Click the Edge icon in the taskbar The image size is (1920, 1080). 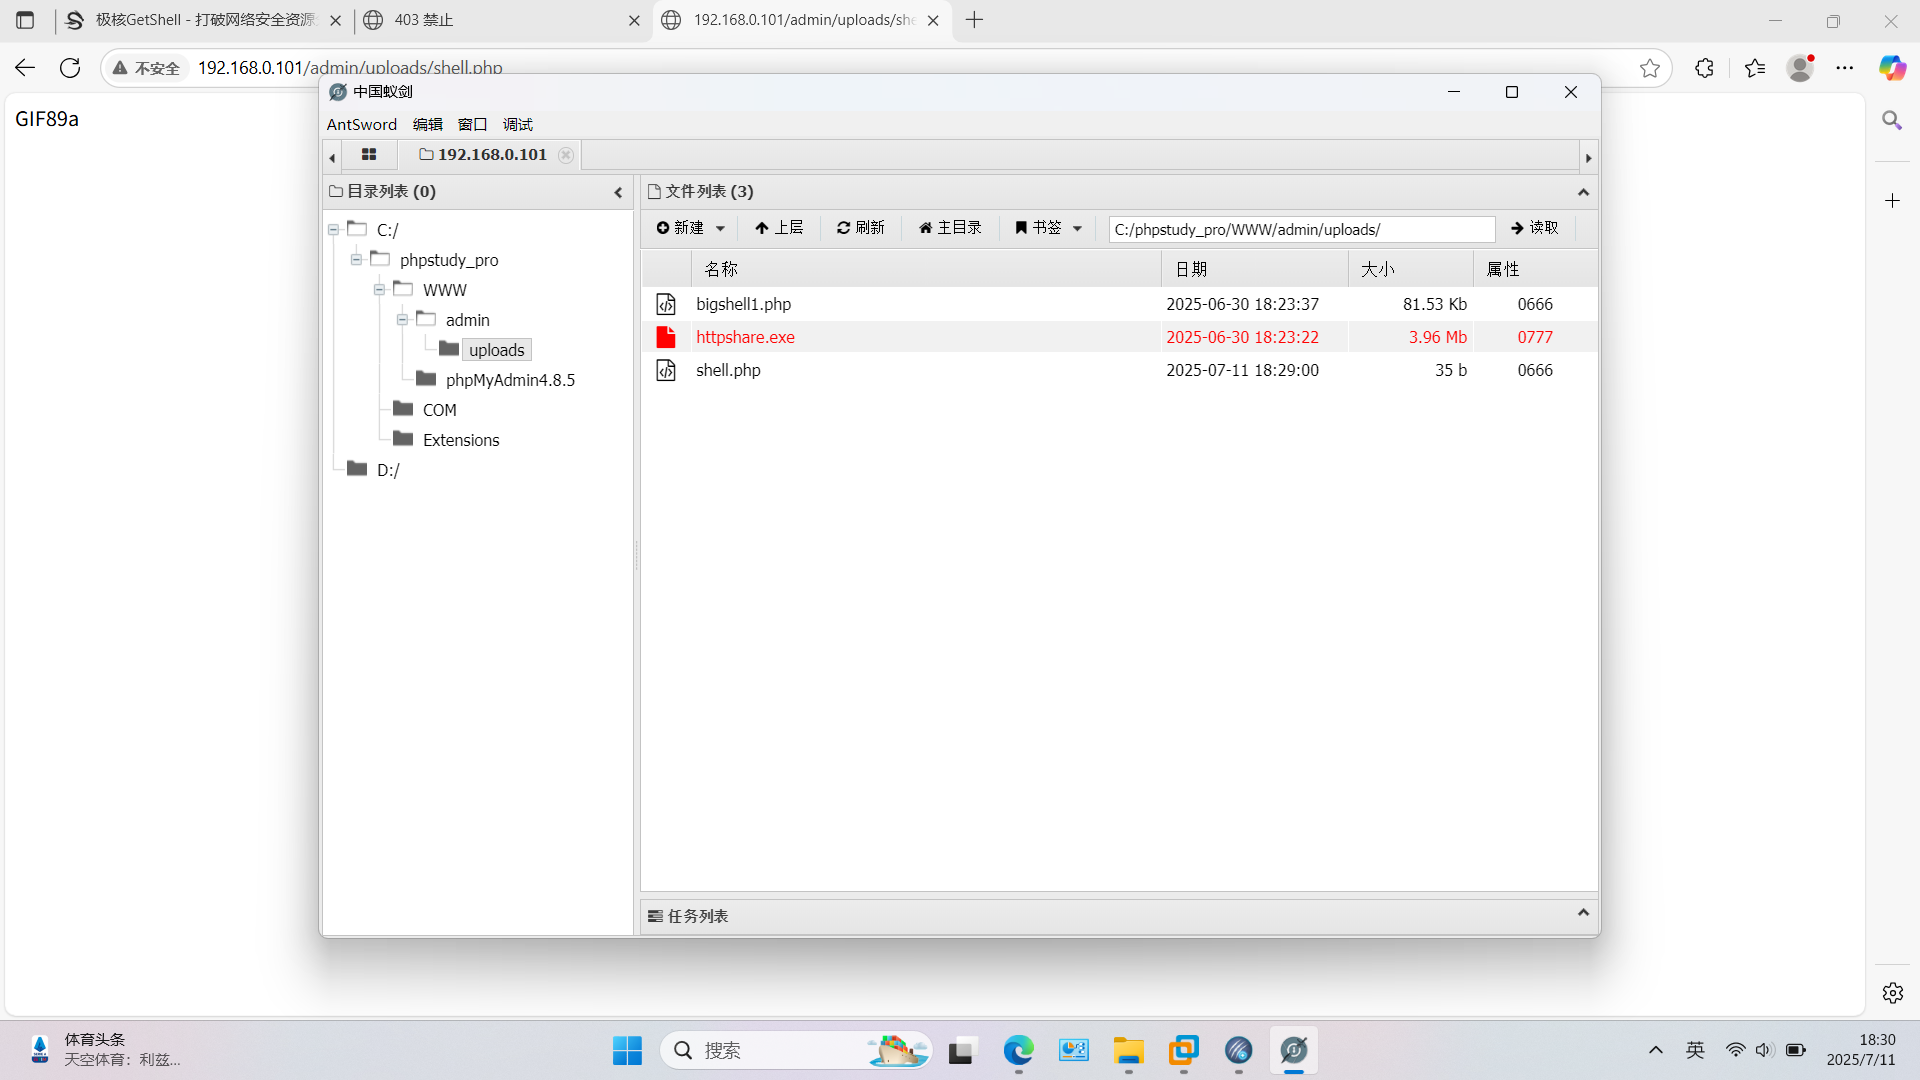[1018, 1051]
